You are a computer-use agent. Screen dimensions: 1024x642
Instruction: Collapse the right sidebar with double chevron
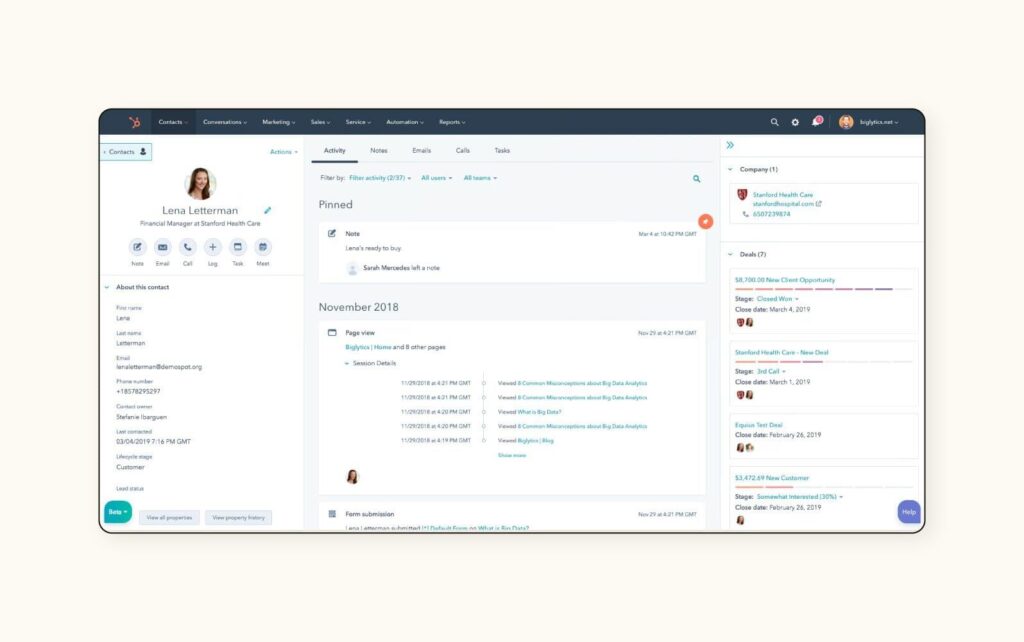(x=730, y=146)
